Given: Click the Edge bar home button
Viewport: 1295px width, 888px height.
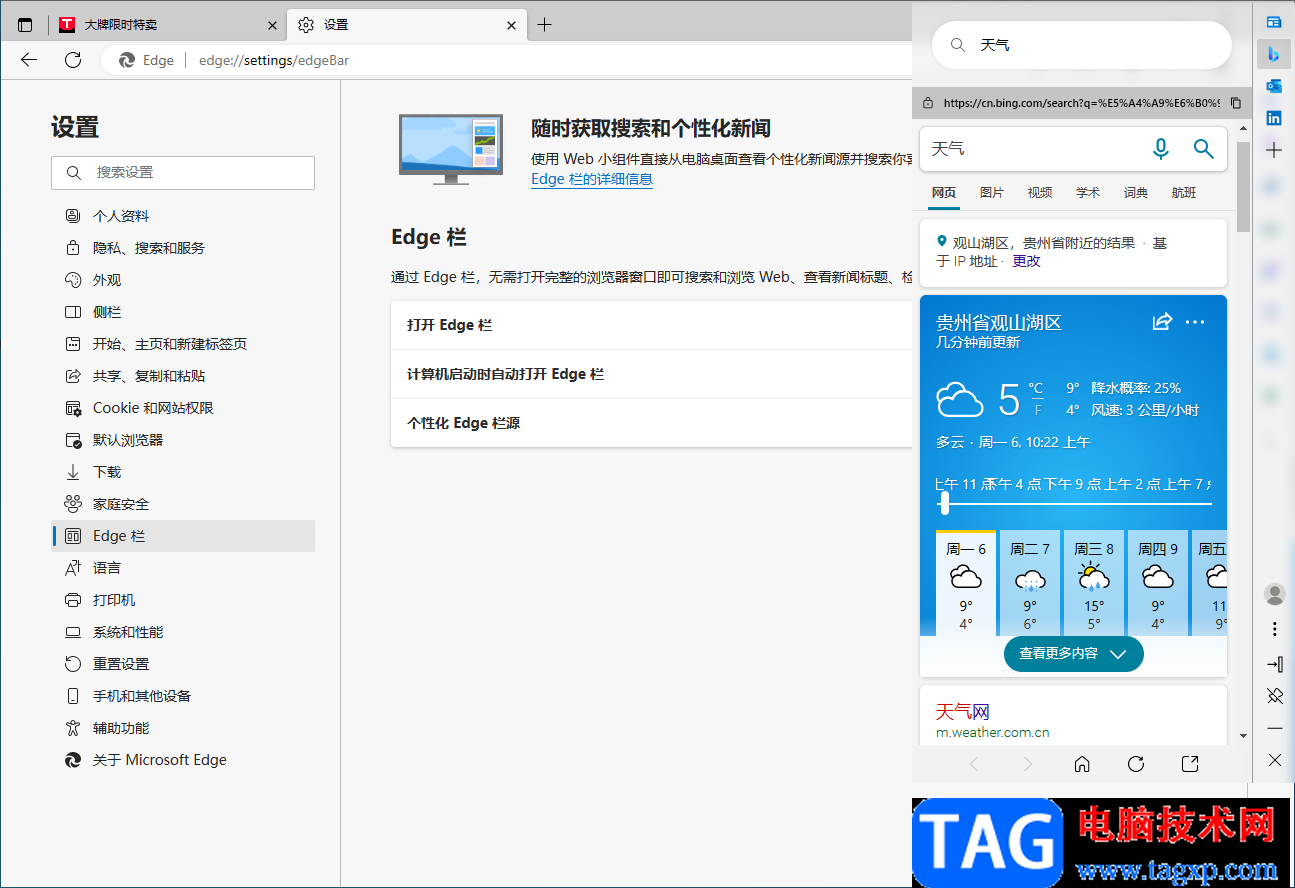Looking at the screenshot, I should [x=1082, y=764].
